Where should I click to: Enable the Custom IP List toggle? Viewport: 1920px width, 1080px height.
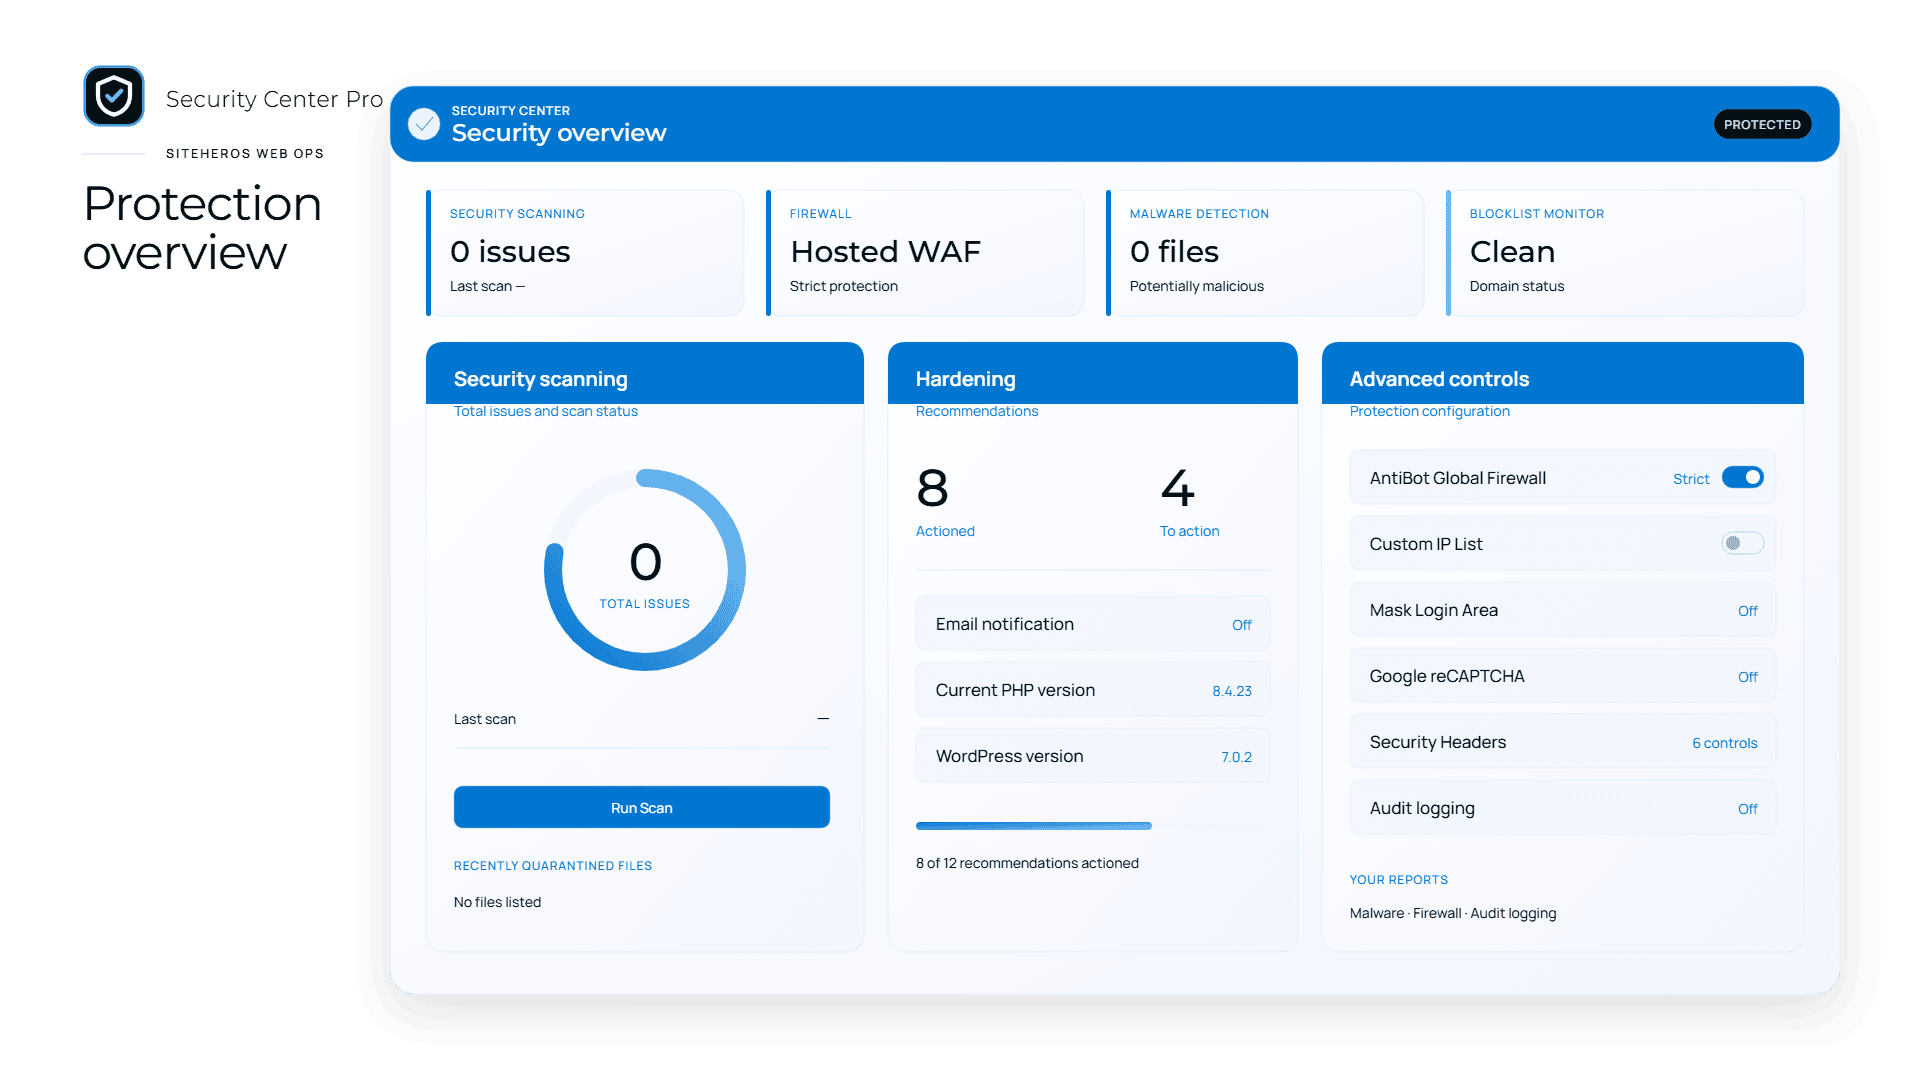(1742, 543)
